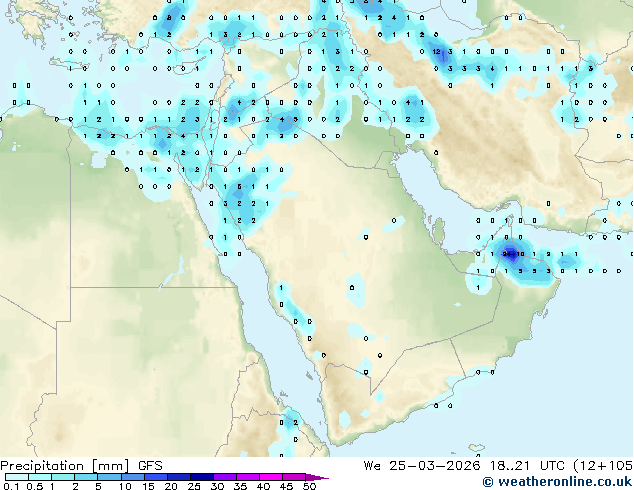Click the above-50 mm legend arrow tip
Screen dimensions: 634x490
coord(317,477)
